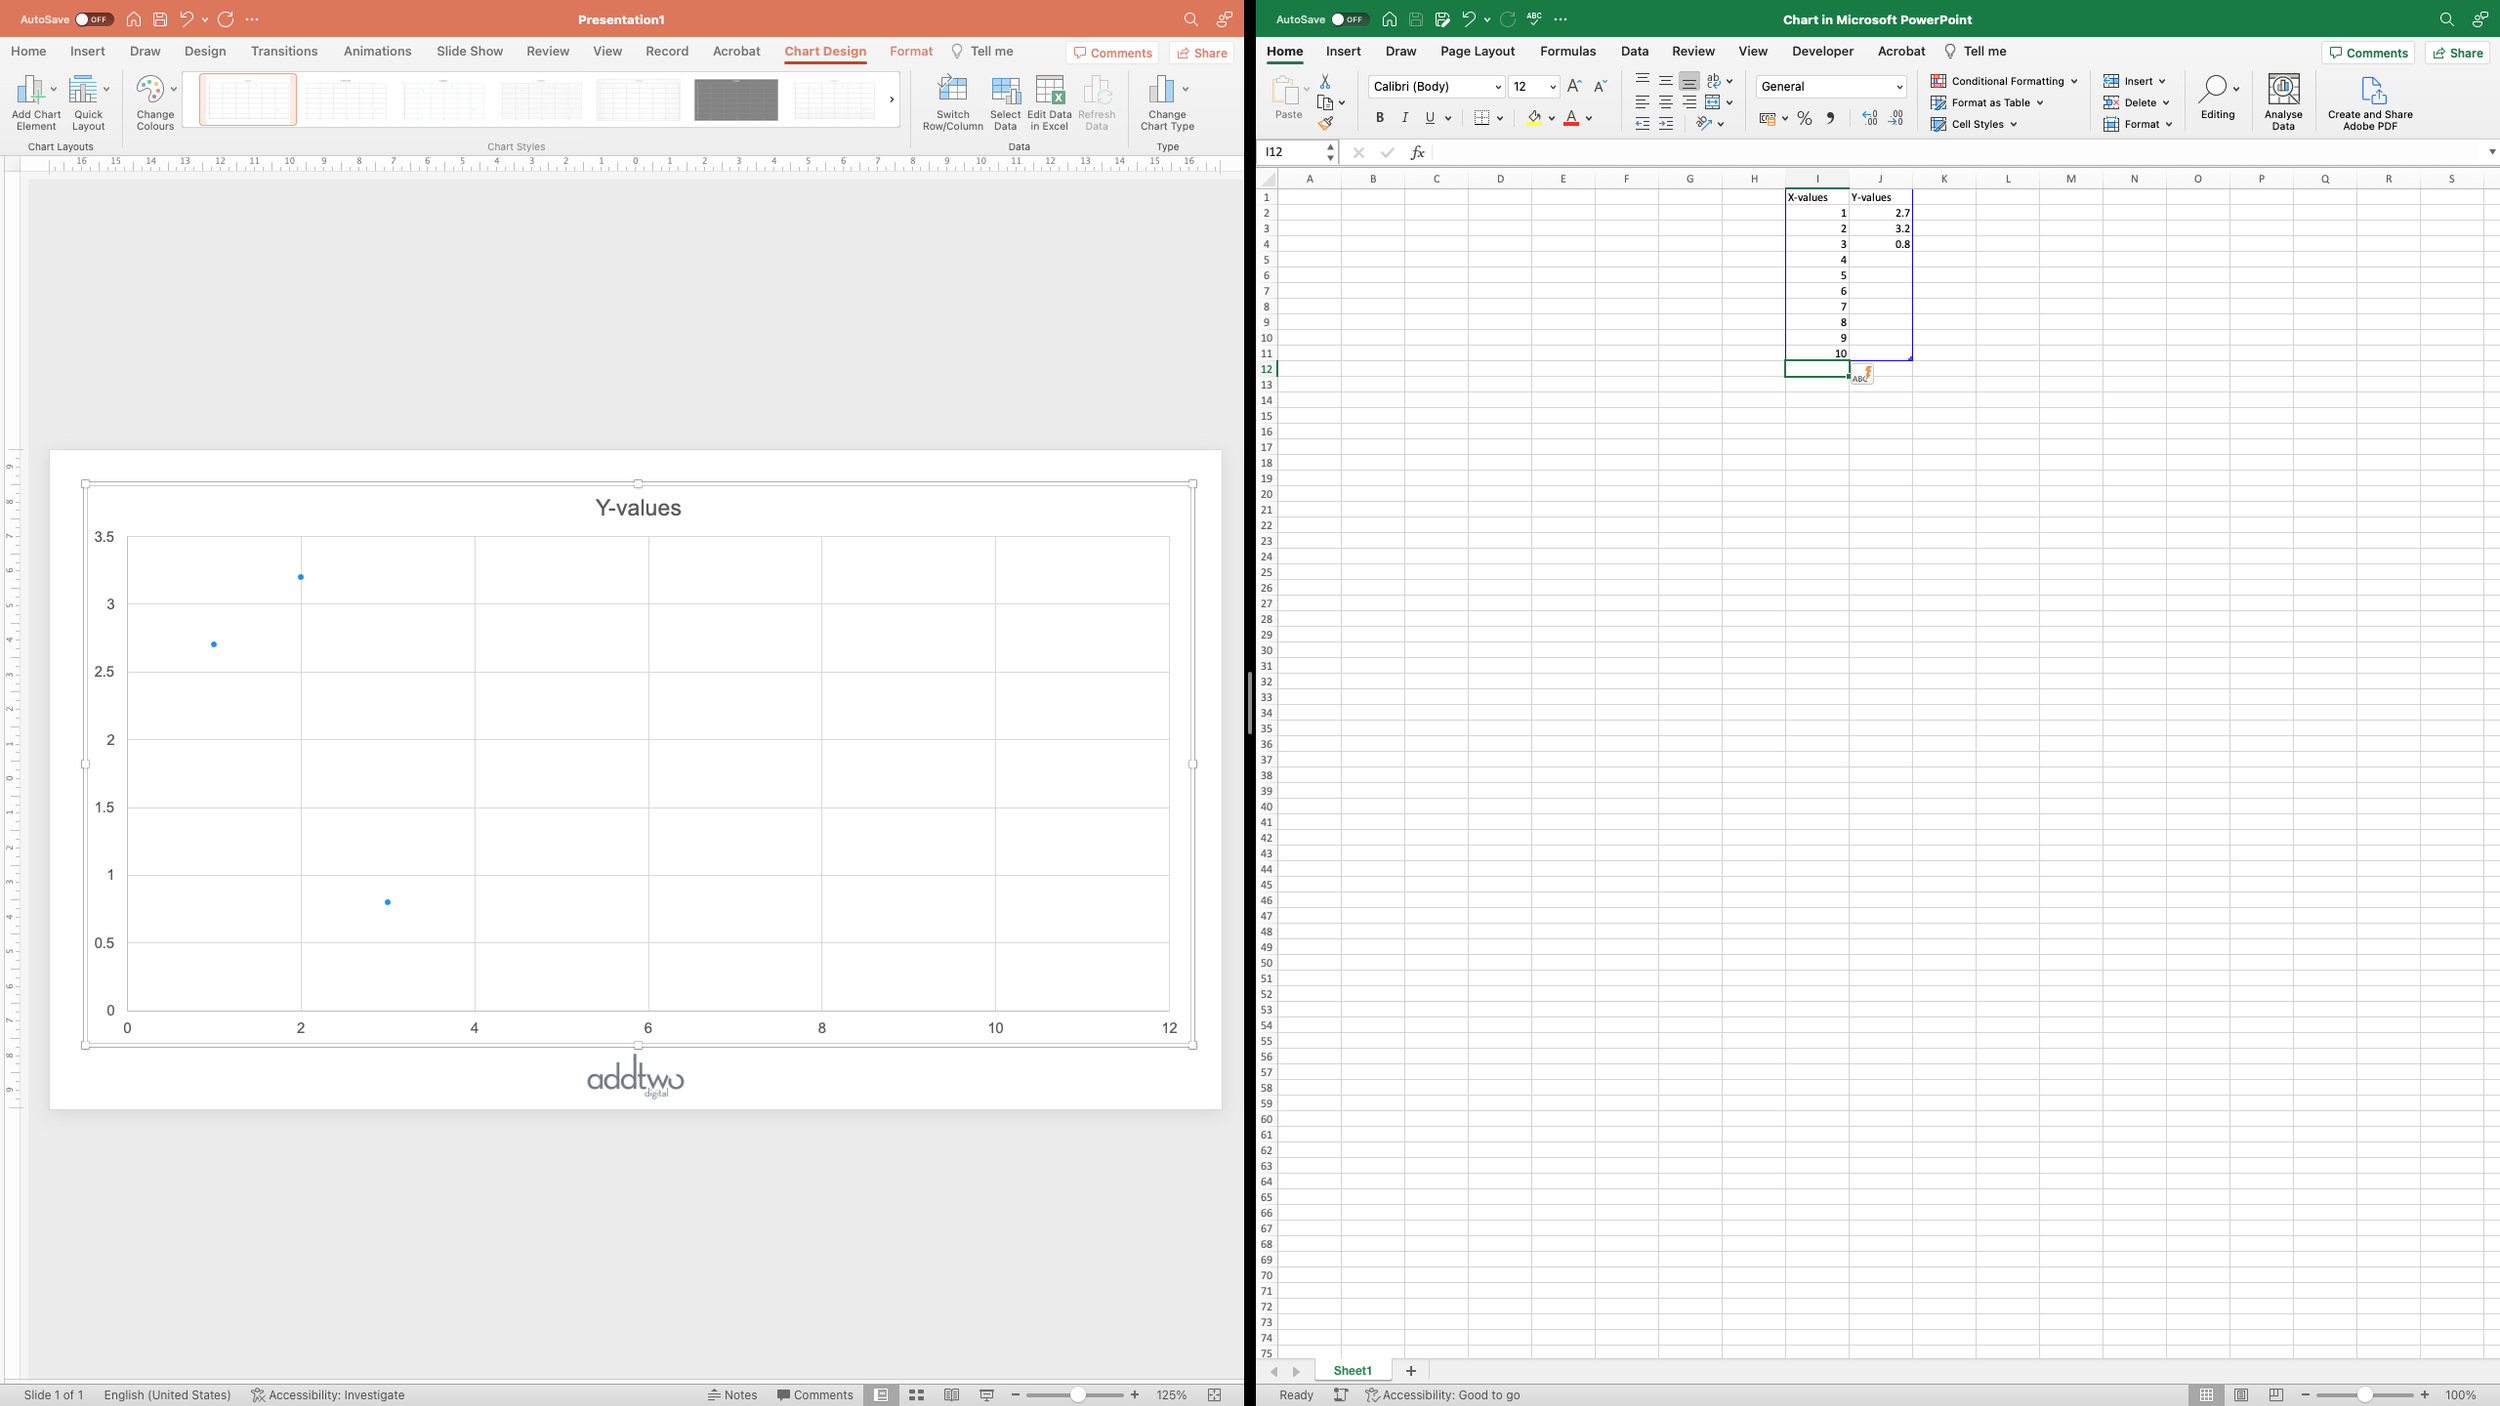Click Switch Row/Column icon in PowerPoint
This screenshot has height=1406, width=2500.
click(x=952, y=101)
